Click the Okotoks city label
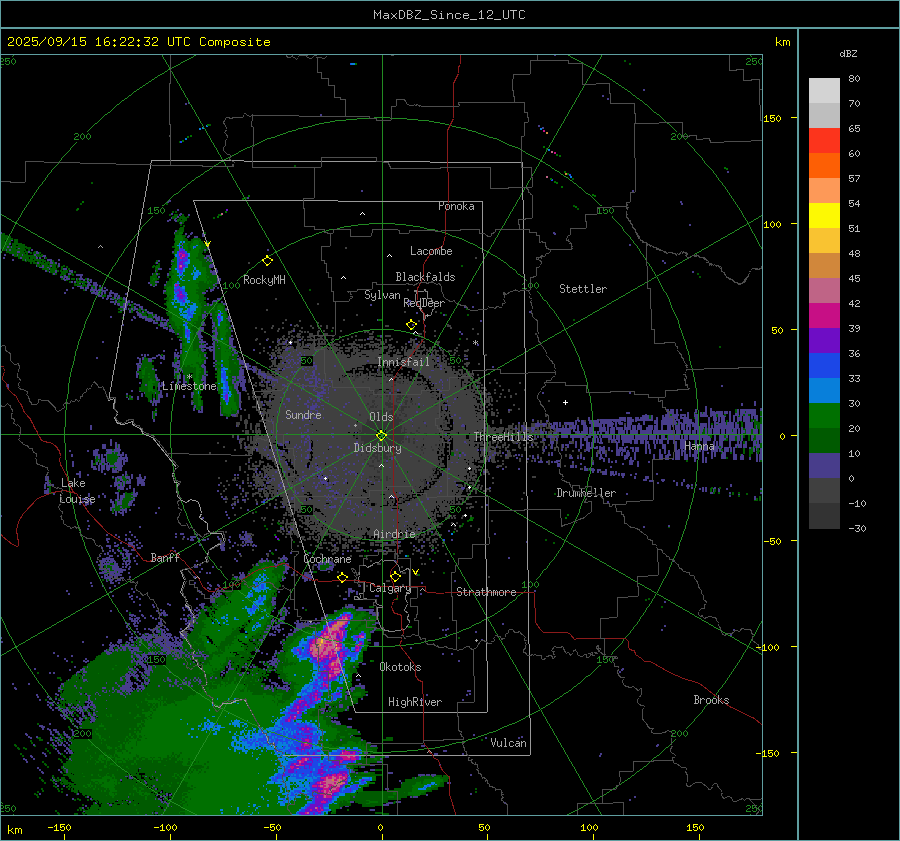 pyautogui.click(x=401, y=667)
